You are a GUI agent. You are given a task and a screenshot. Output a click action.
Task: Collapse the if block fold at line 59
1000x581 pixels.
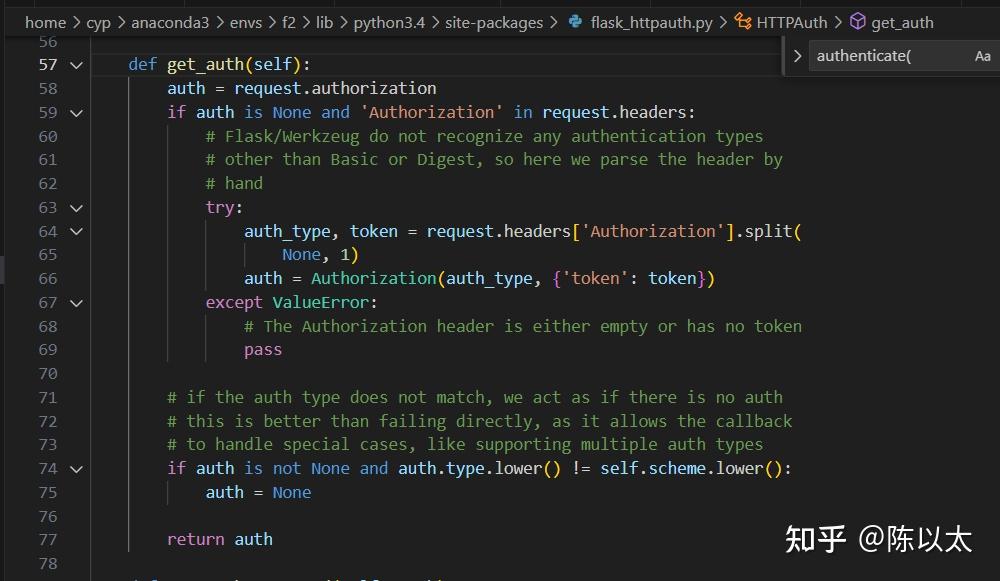[x=75, y=112]
